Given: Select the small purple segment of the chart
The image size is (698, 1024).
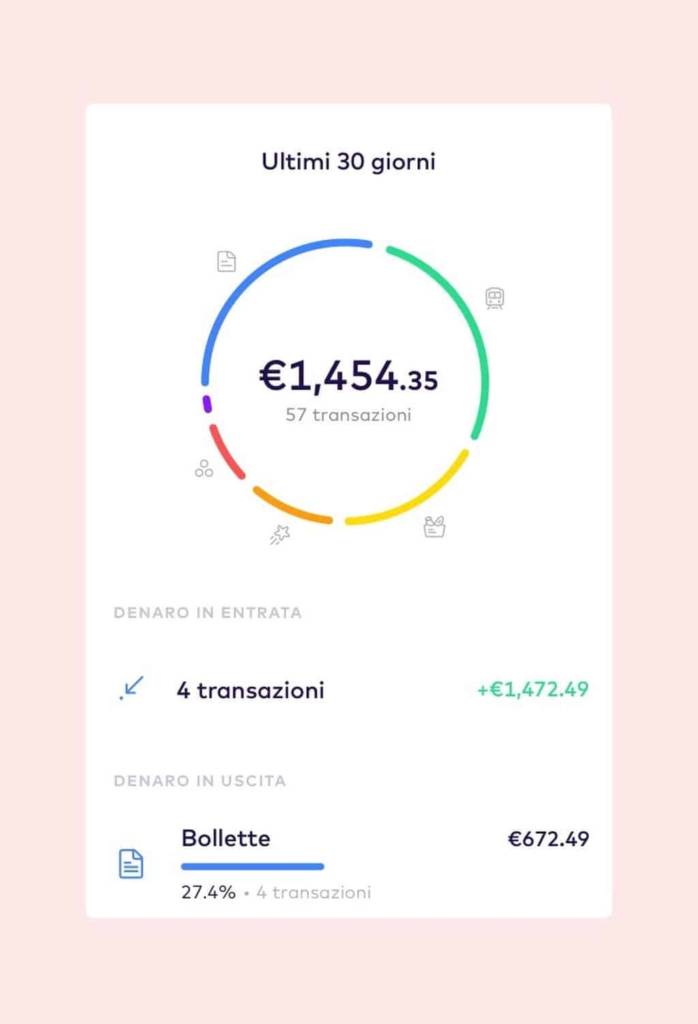Looking at the screenshot, I should [207, 404].
